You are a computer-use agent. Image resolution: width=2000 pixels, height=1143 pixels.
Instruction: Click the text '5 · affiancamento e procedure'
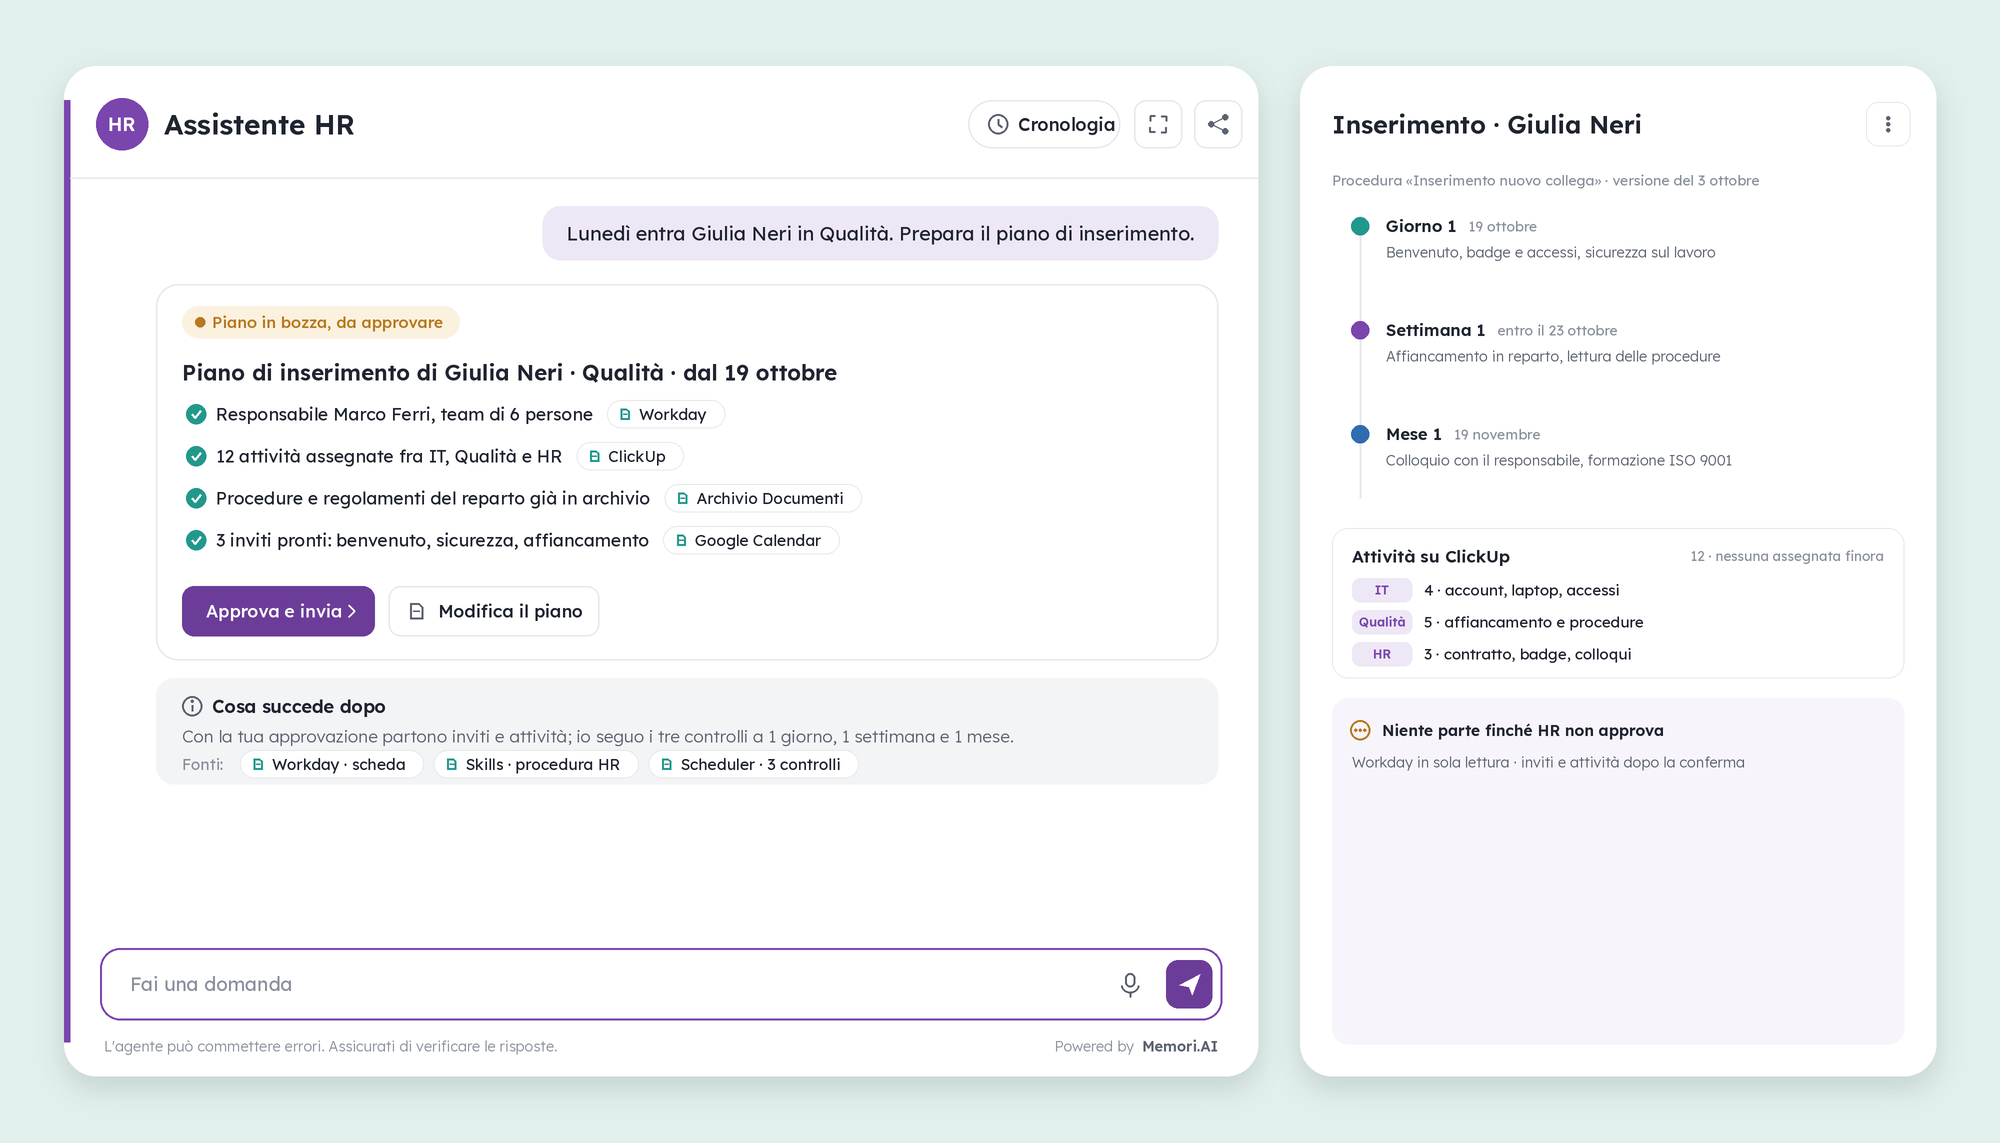[1533, 622]
